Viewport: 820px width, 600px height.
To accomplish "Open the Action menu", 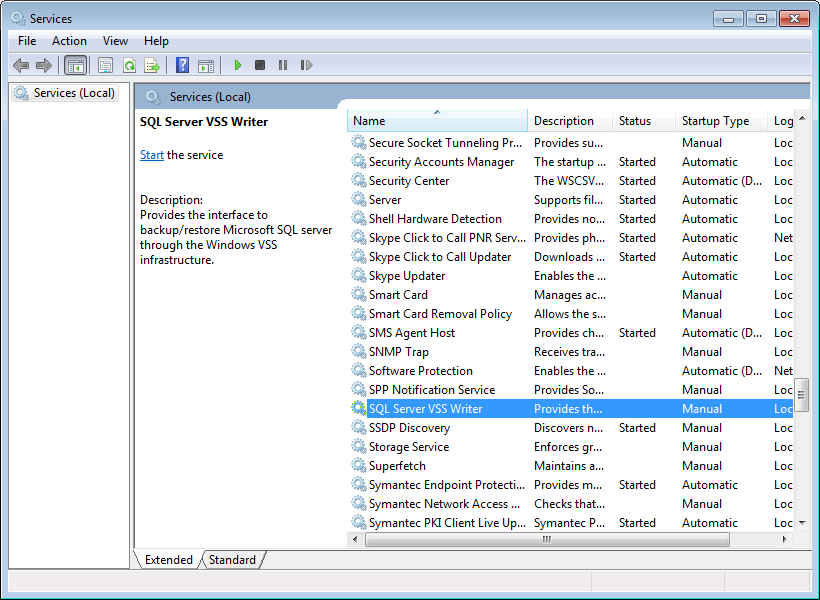I will [x=69, y=41].
